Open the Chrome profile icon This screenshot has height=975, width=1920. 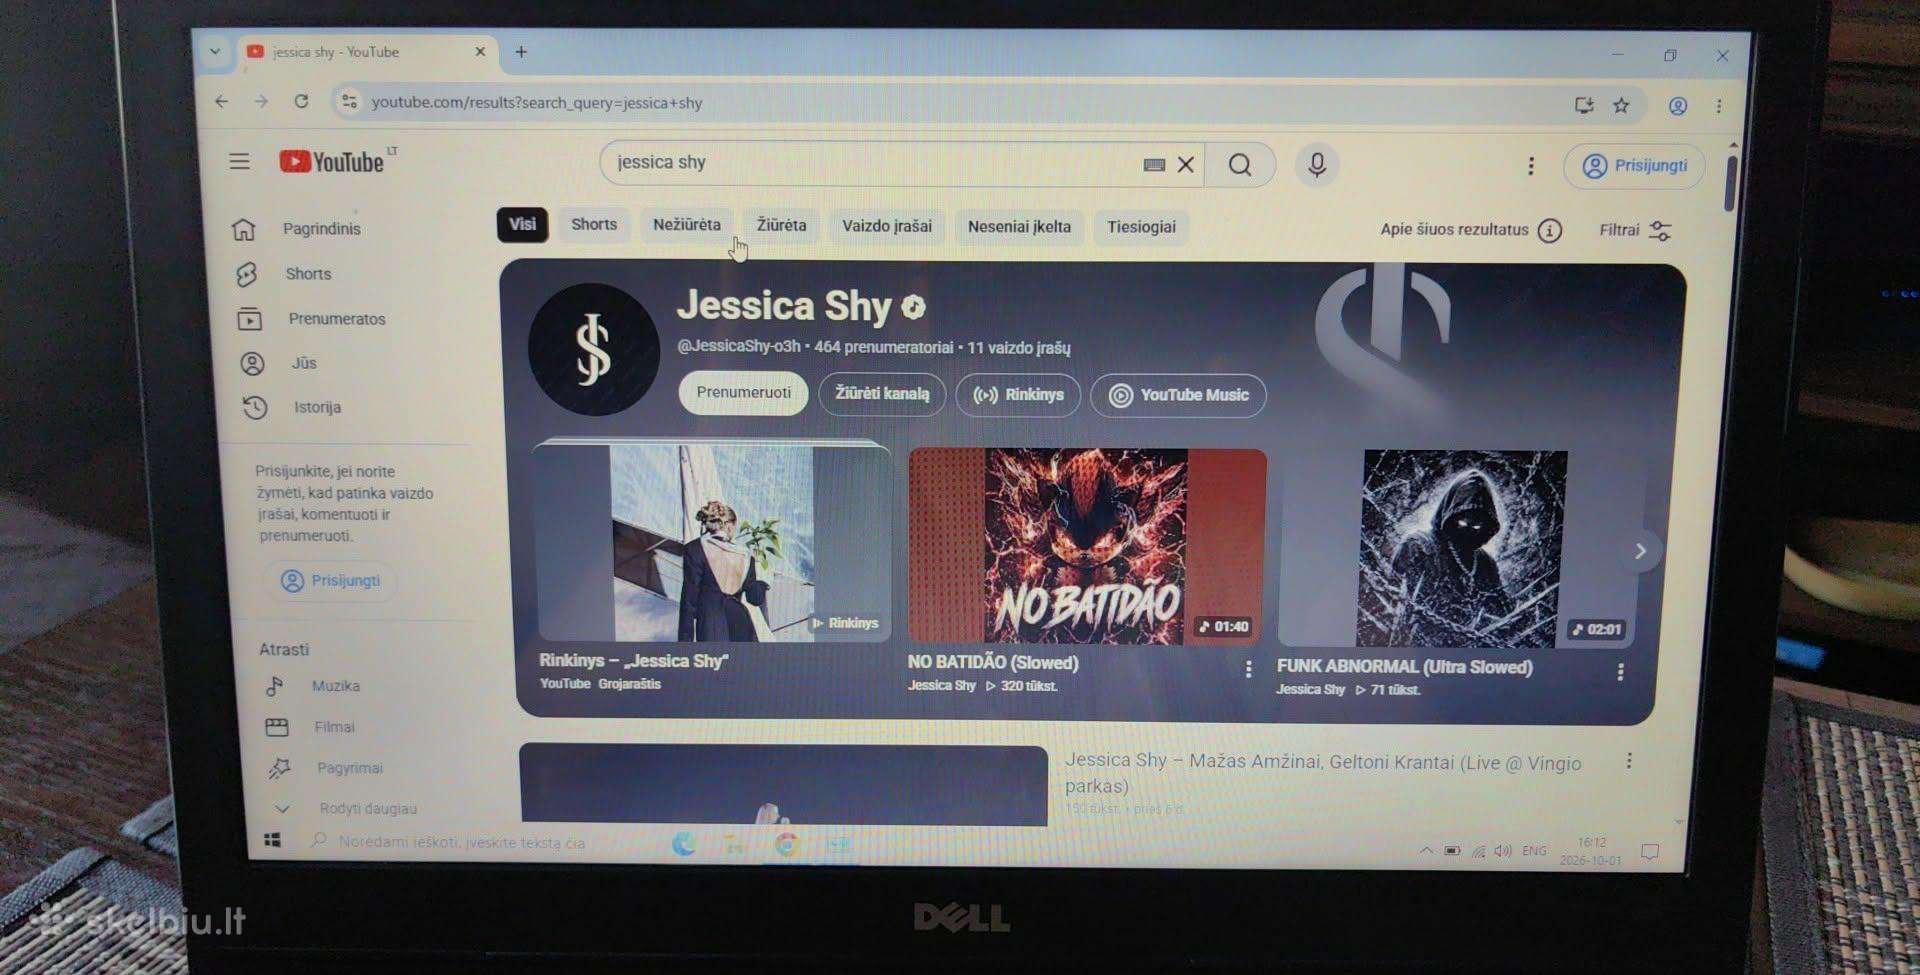(1678, 105)
